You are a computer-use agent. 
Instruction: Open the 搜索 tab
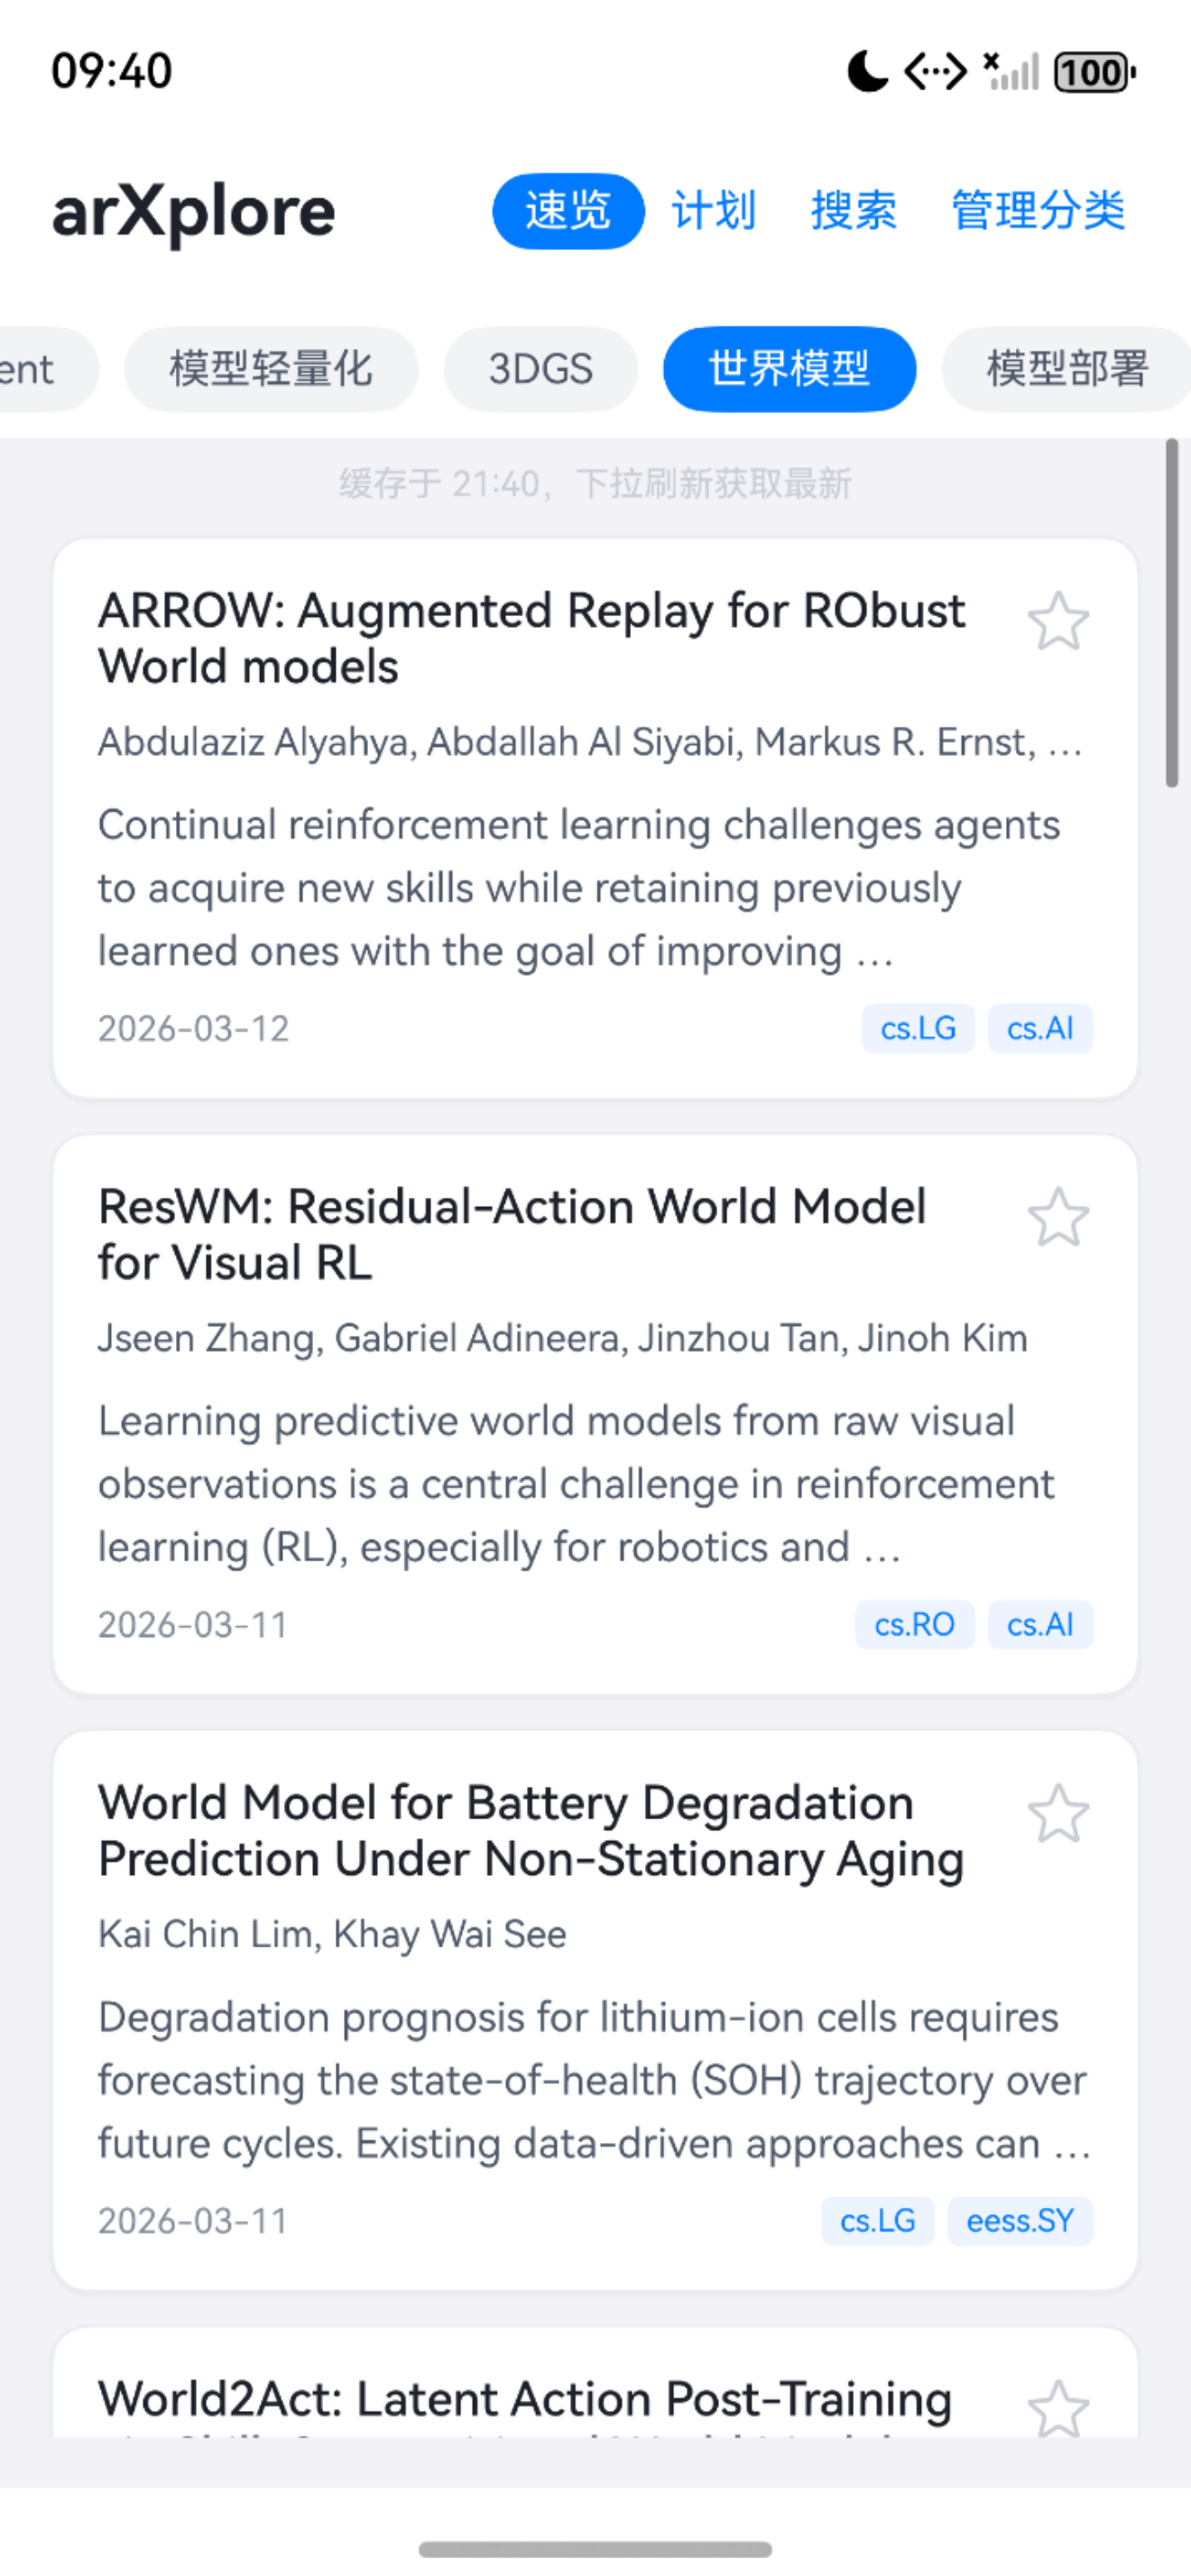tap(853, 211)
